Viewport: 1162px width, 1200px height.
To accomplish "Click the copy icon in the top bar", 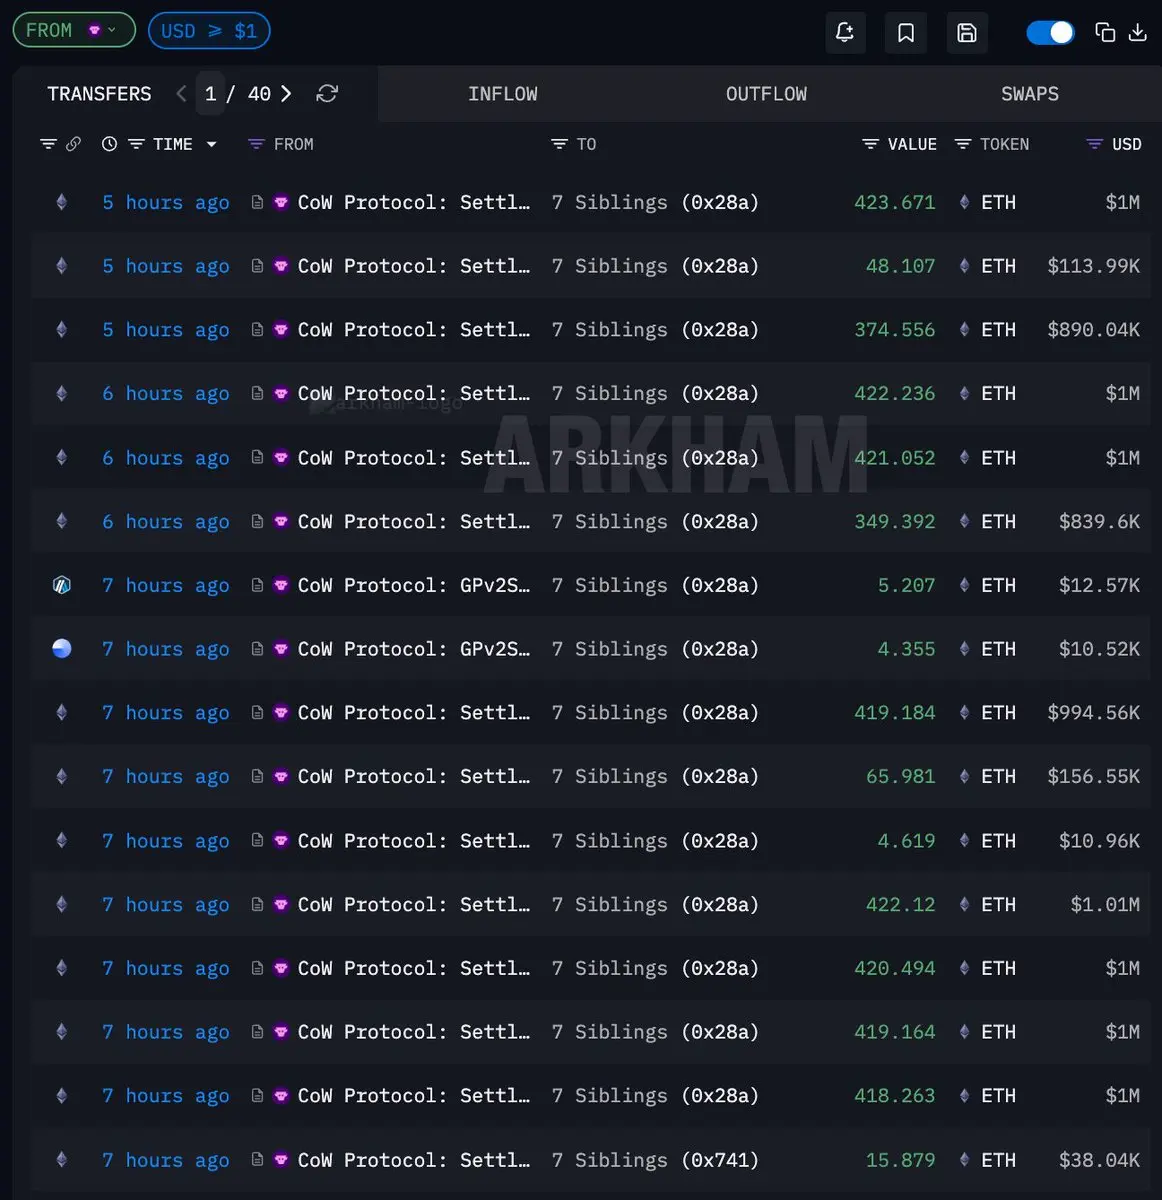I will click(x=1105, y=32).
